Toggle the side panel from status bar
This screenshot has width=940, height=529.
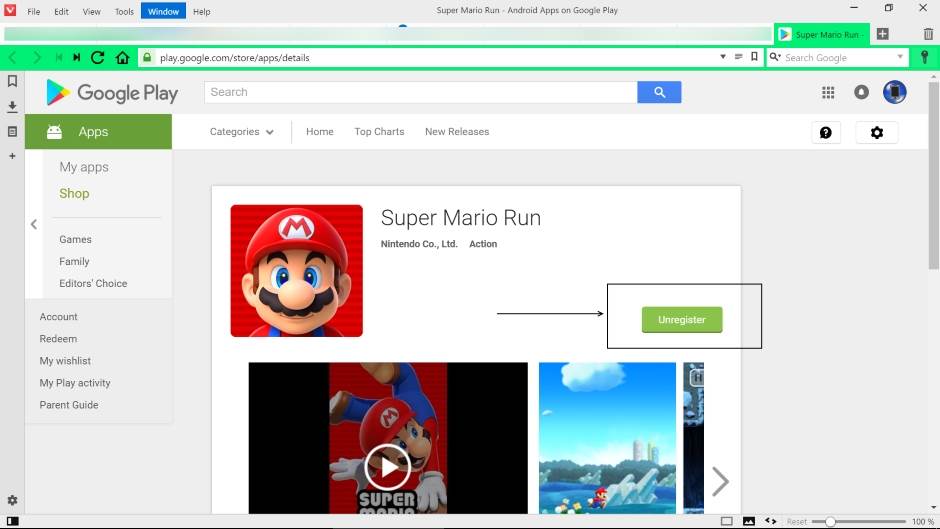click(13, 521)
